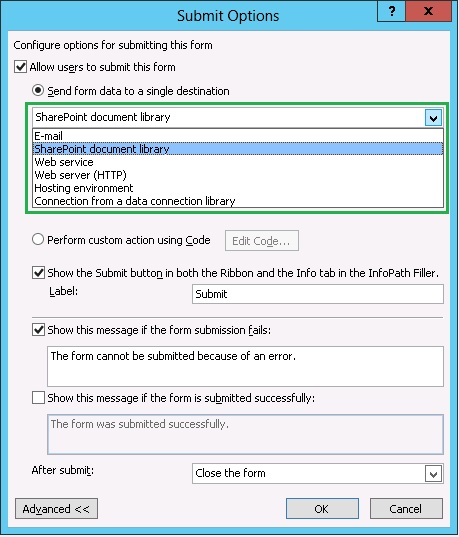
Task: Disable the submission fails message checkbox
Action: (38, 330)
